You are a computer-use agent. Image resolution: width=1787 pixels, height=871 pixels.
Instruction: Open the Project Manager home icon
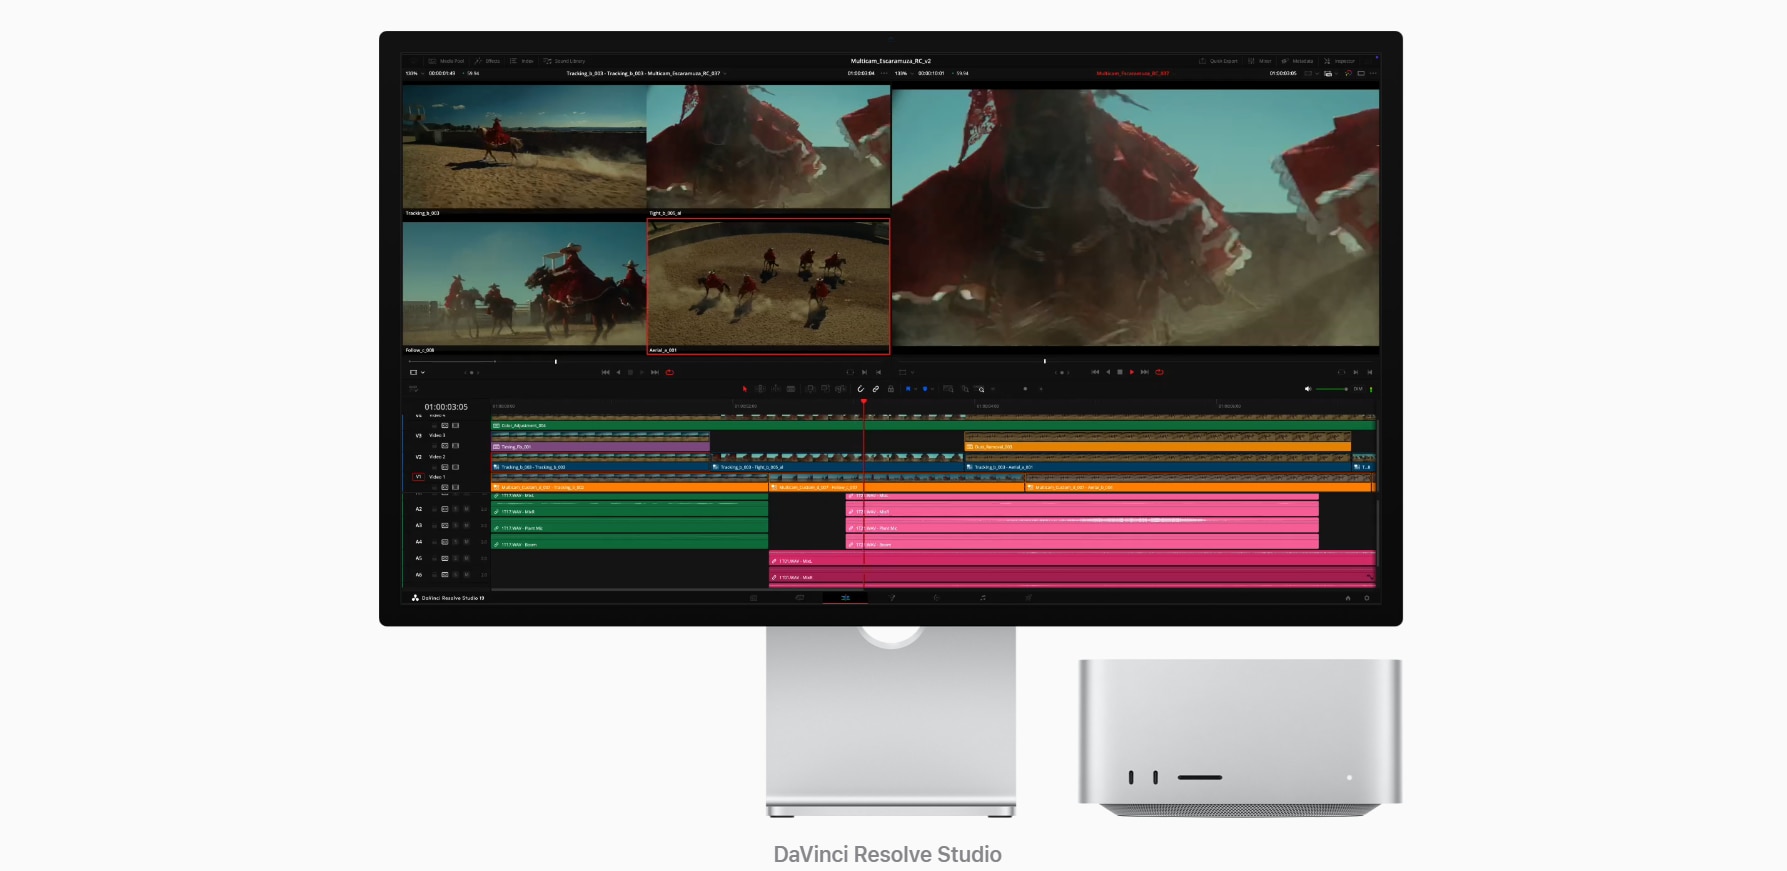coord(1348,598)
